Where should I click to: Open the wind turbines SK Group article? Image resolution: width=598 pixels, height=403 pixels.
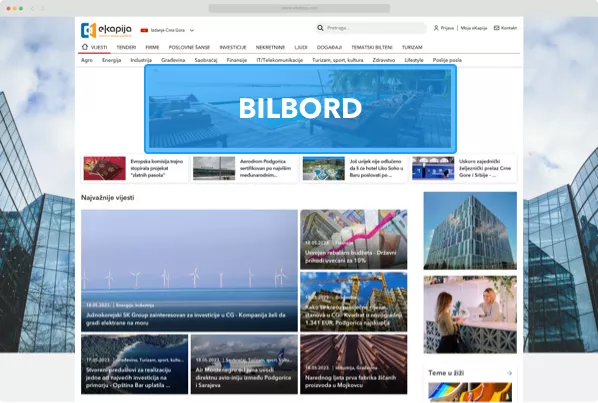point(189,270)
